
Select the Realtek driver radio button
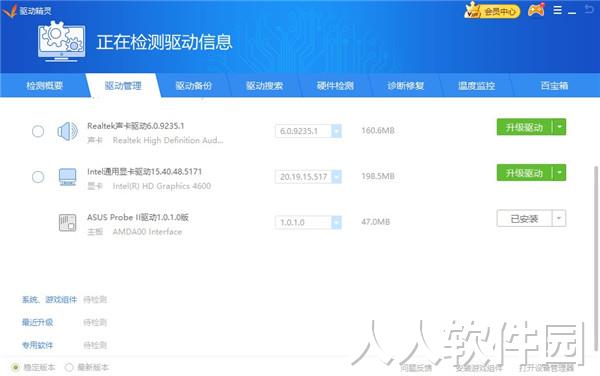click(x=38, y=131)
